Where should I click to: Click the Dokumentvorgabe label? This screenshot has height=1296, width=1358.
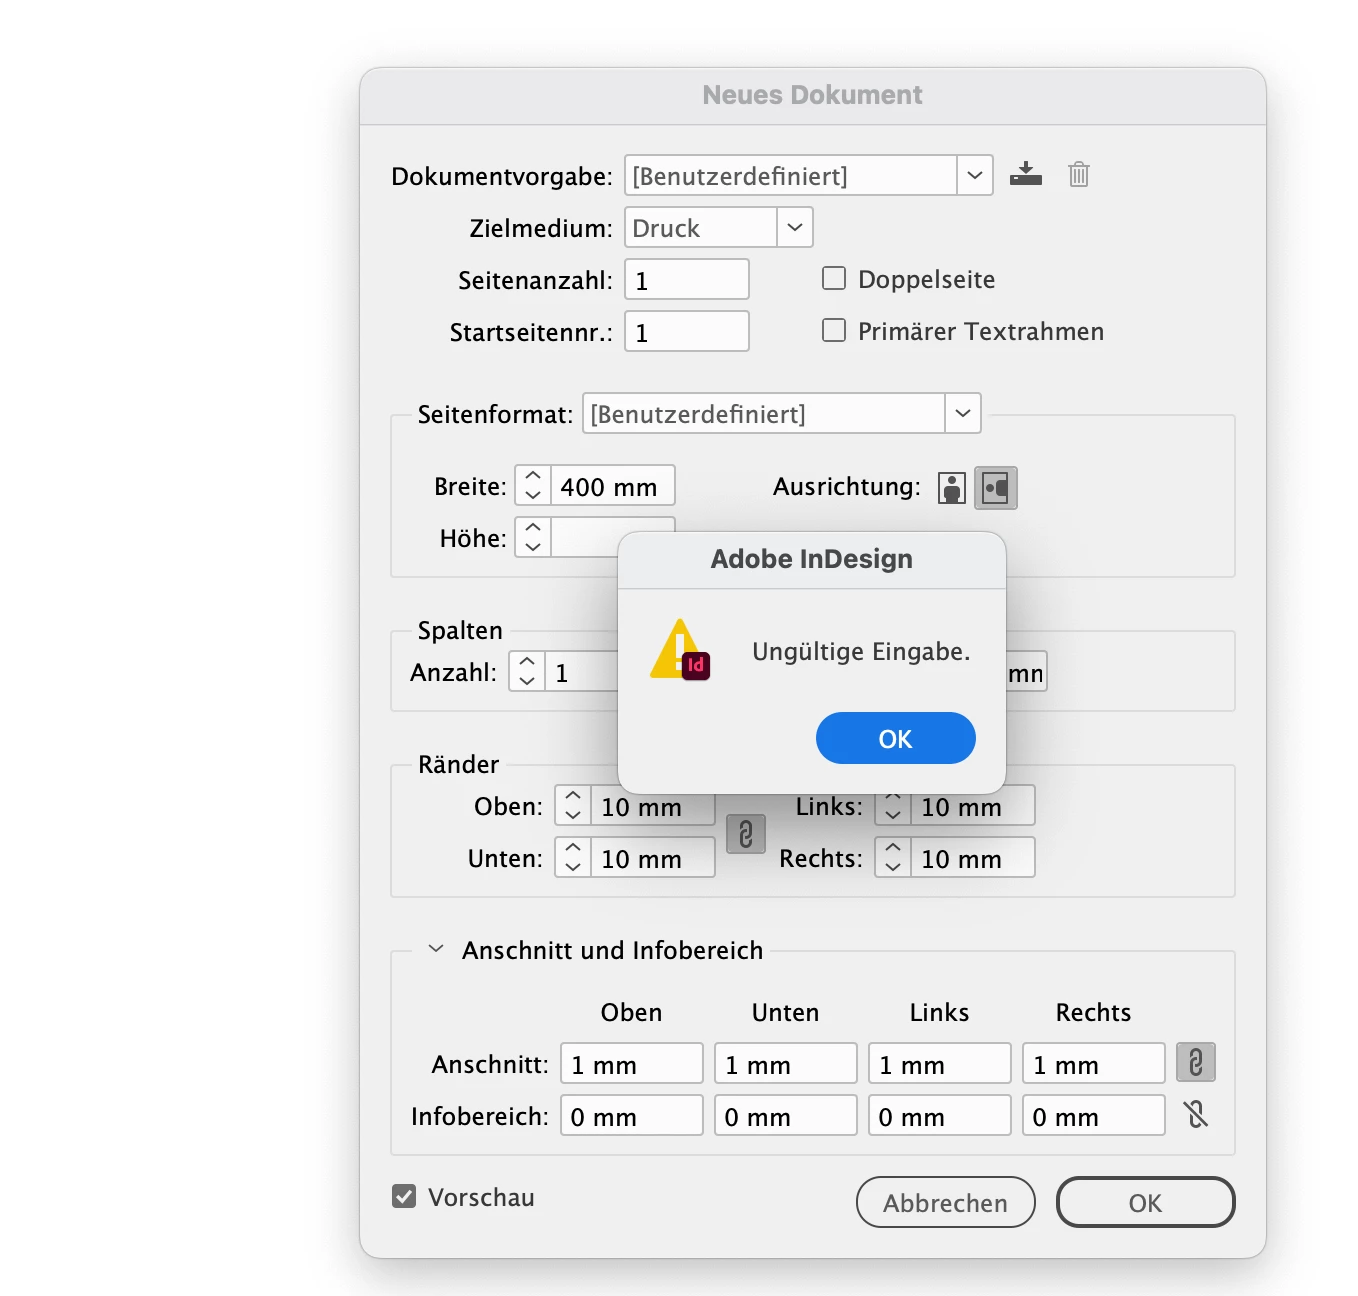coord(502,176)
